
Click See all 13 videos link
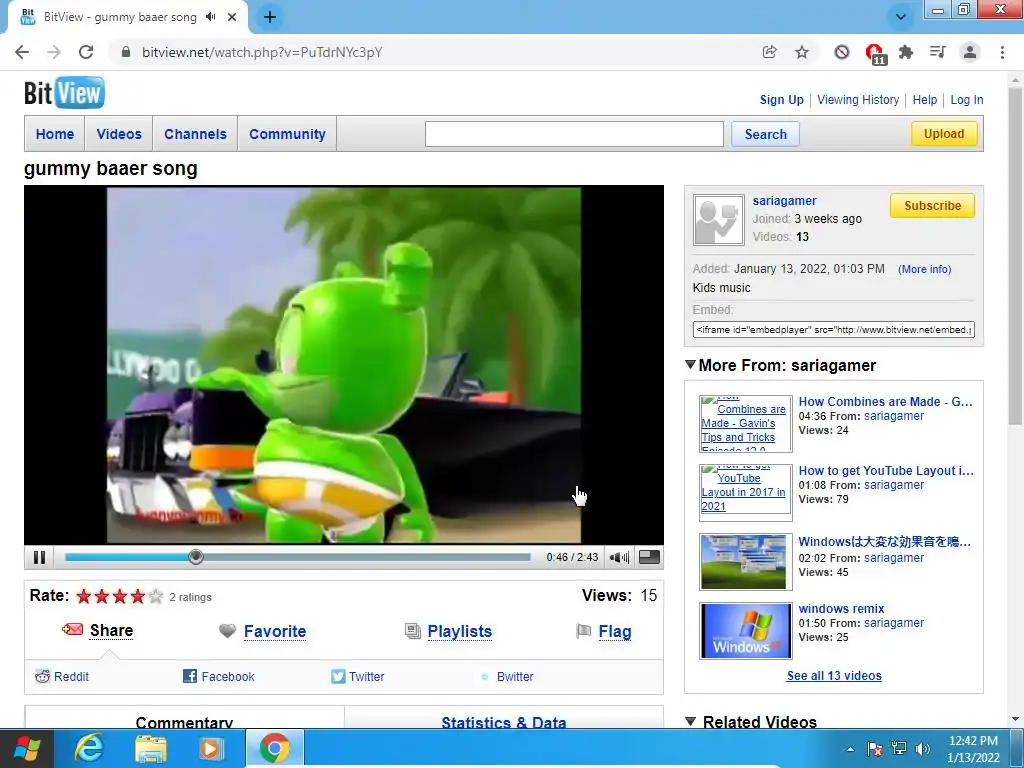point(834,676)
